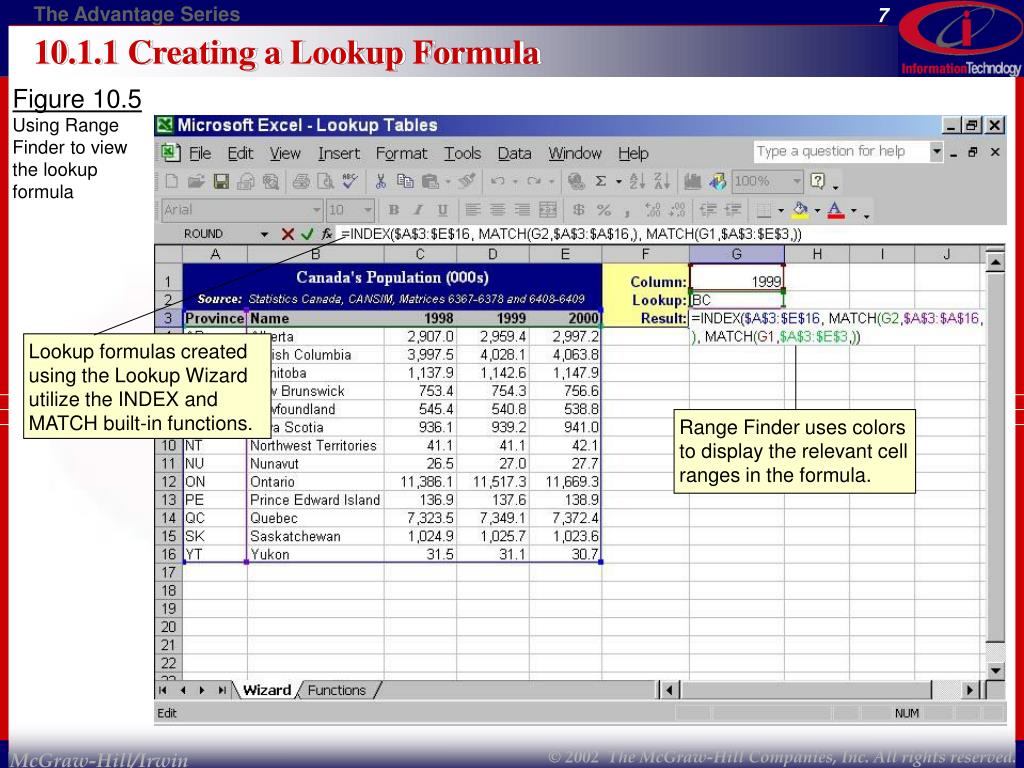Image resolution: width=1024 pixels, height=768 pixels.
Task: Open the AutoSum dropdown arrow
Action: click(x=618, y=182)
